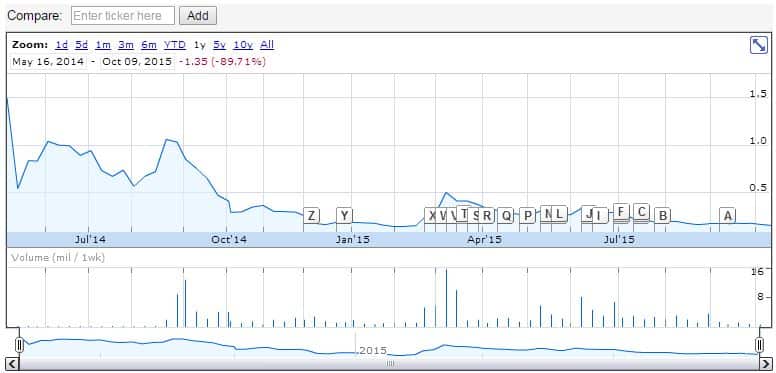The height and width of the screenshot is (373, 776).
Task: Click the Volume (mil / 1wk) label
Action: (58, 258)
